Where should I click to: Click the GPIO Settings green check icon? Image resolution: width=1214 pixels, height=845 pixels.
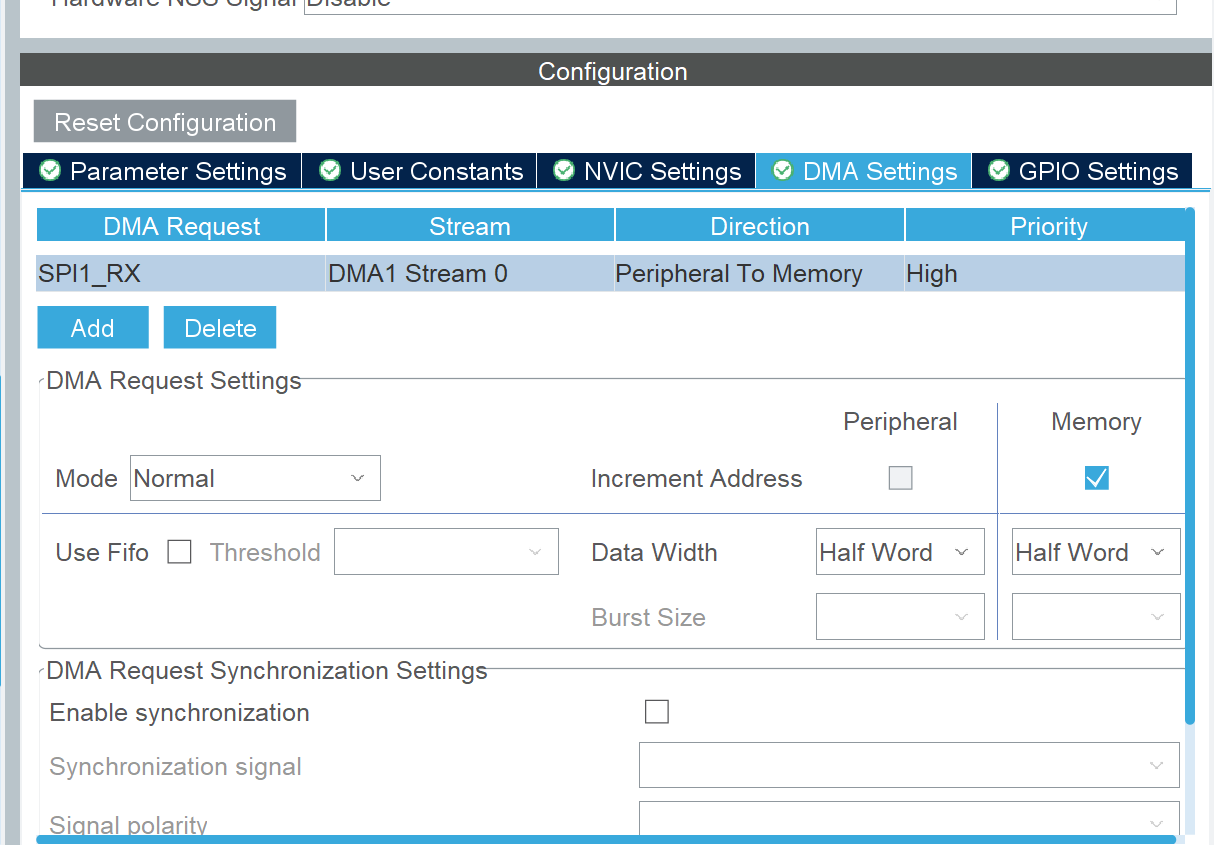pos(998,171)
